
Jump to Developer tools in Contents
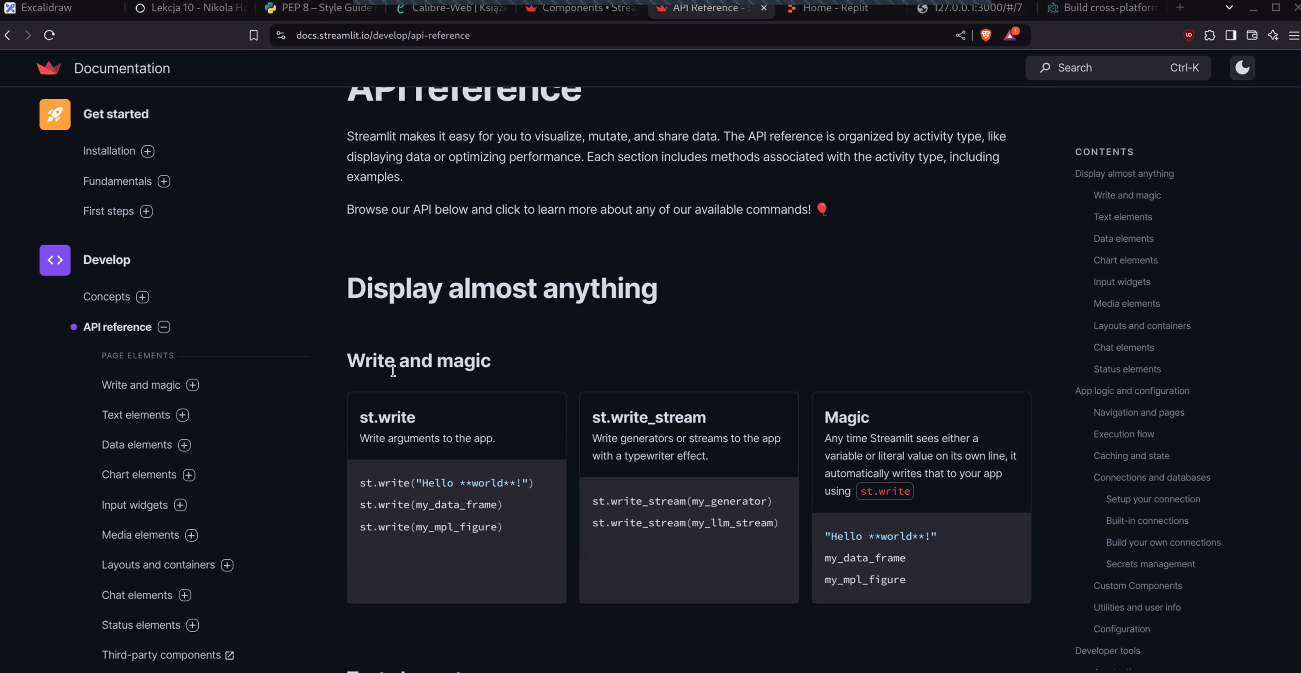[1107, 651]
